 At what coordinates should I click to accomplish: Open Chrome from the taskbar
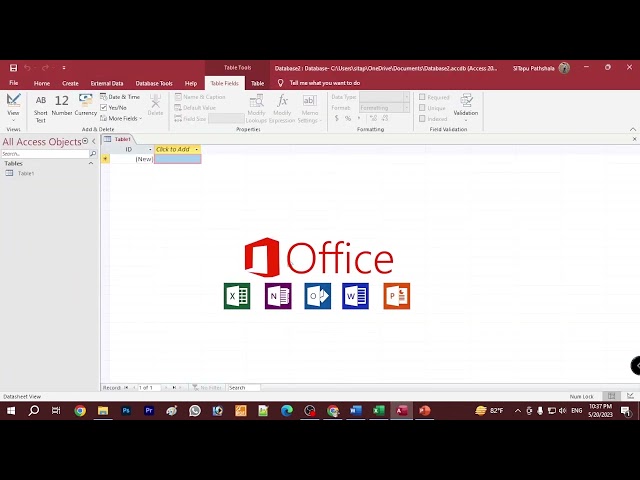click(80, 411)
